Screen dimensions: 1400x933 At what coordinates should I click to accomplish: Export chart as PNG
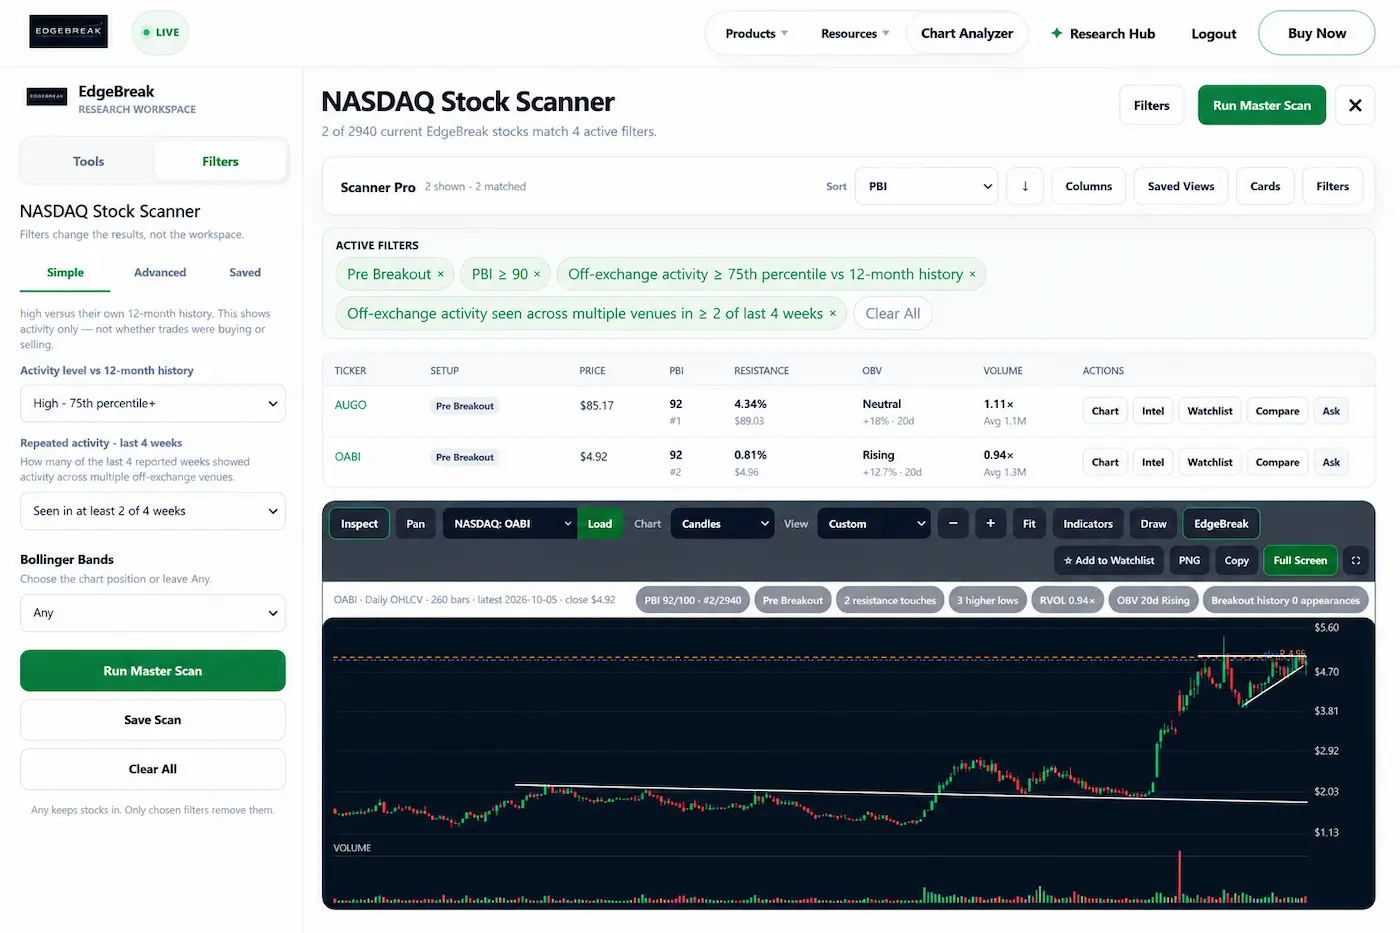click(1189, 561)
